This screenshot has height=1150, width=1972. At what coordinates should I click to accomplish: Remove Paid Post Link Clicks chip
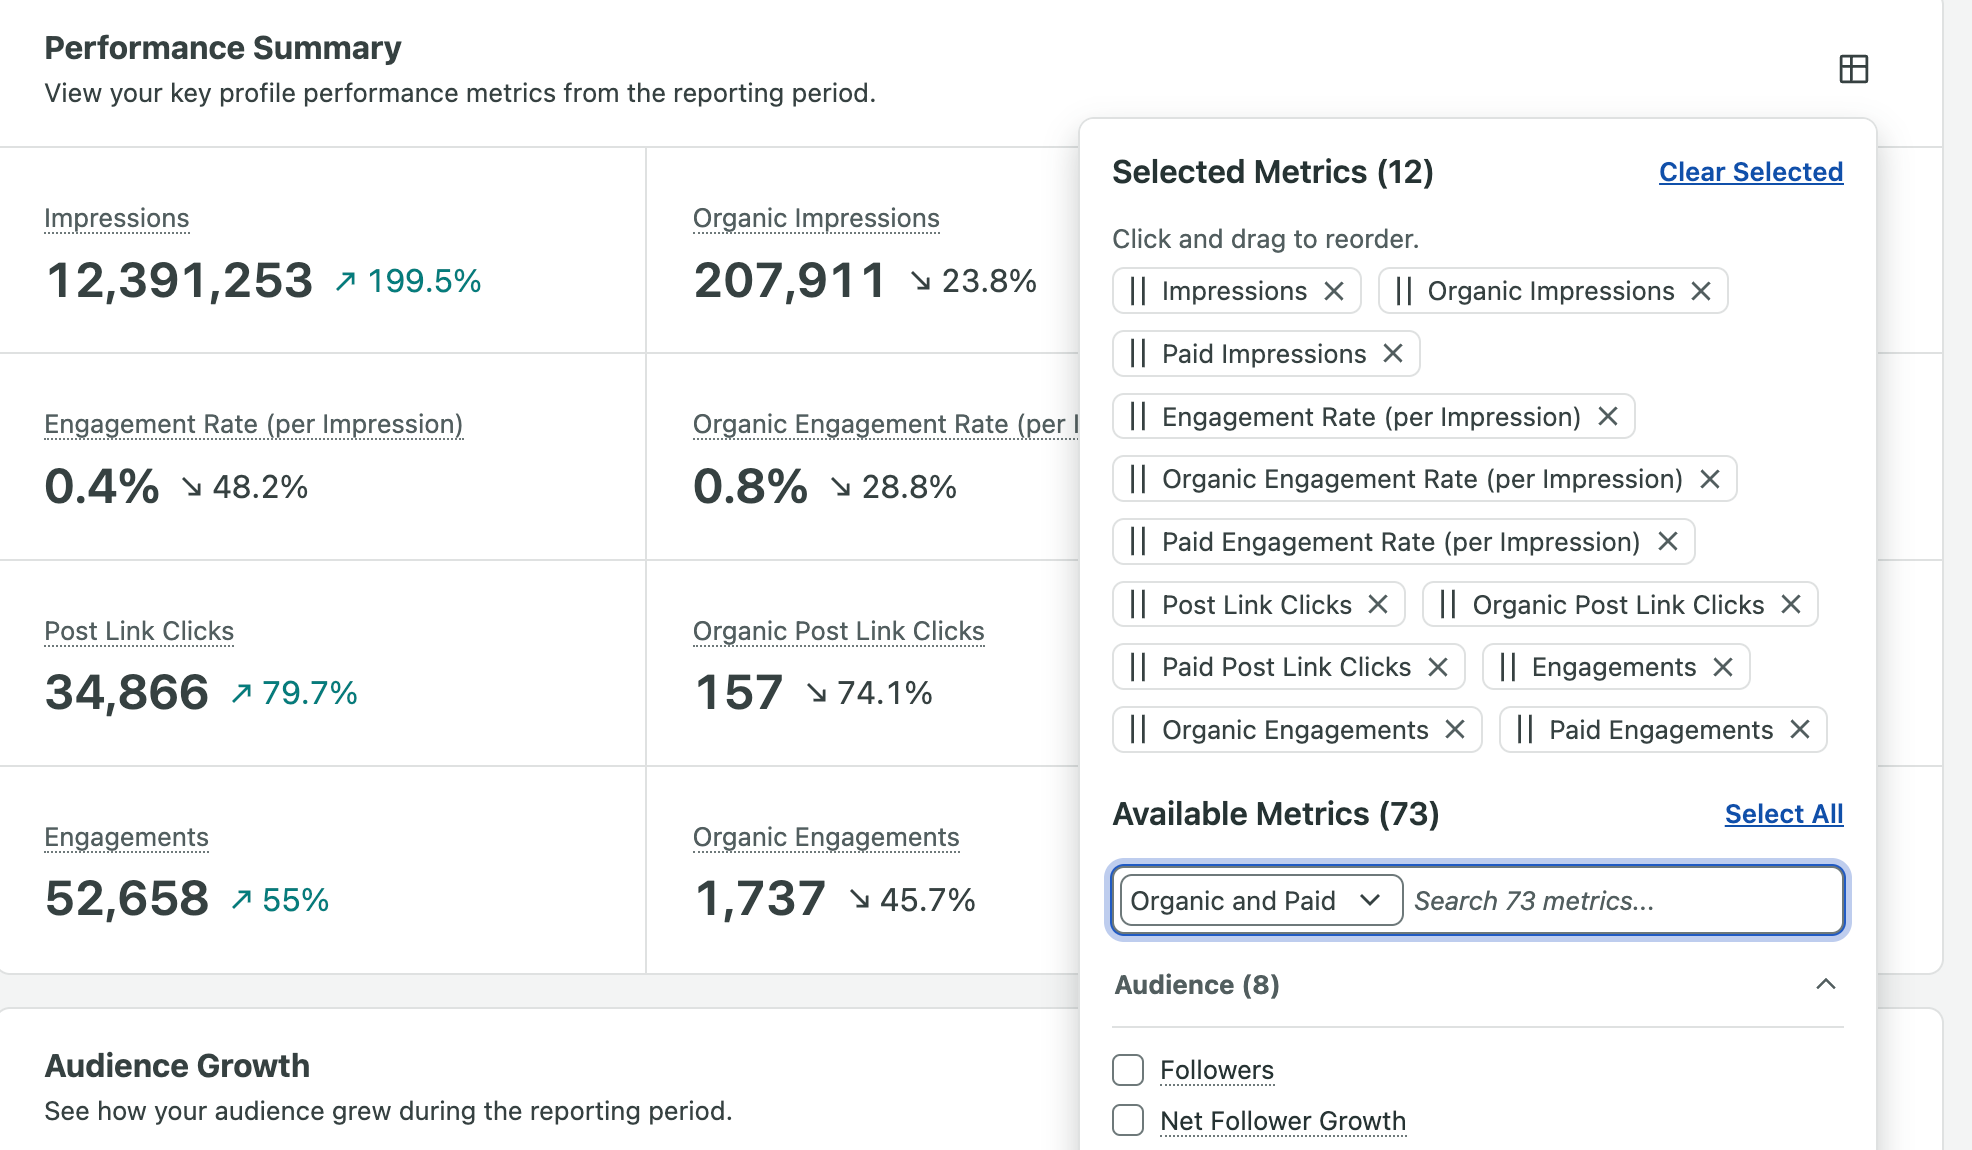click(x=1438, y=667)
